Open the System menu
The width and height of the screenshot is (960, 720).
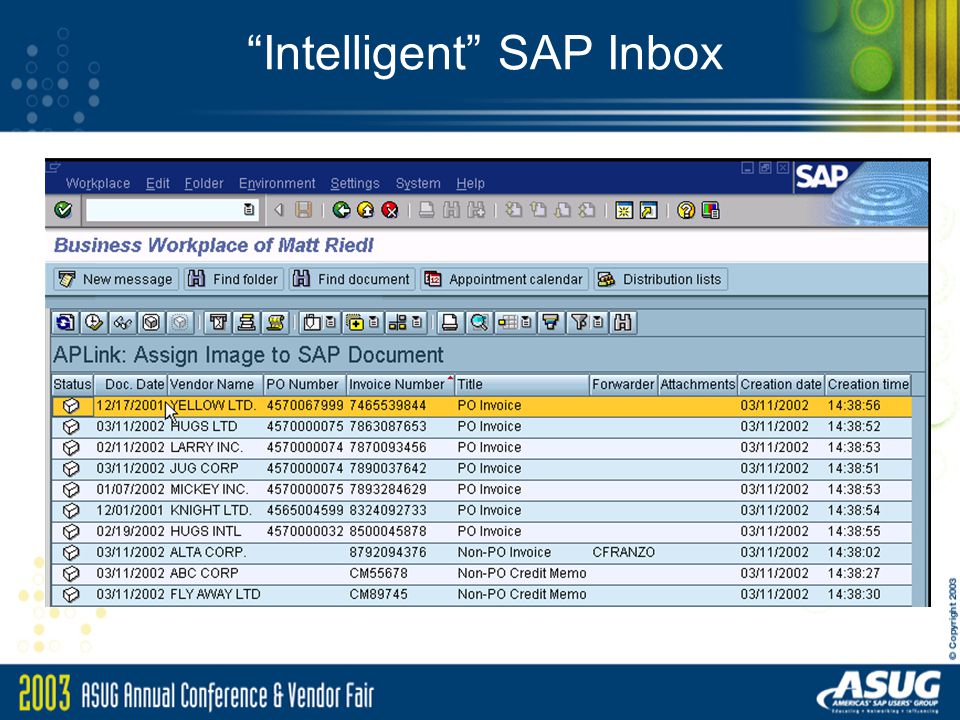418,183
